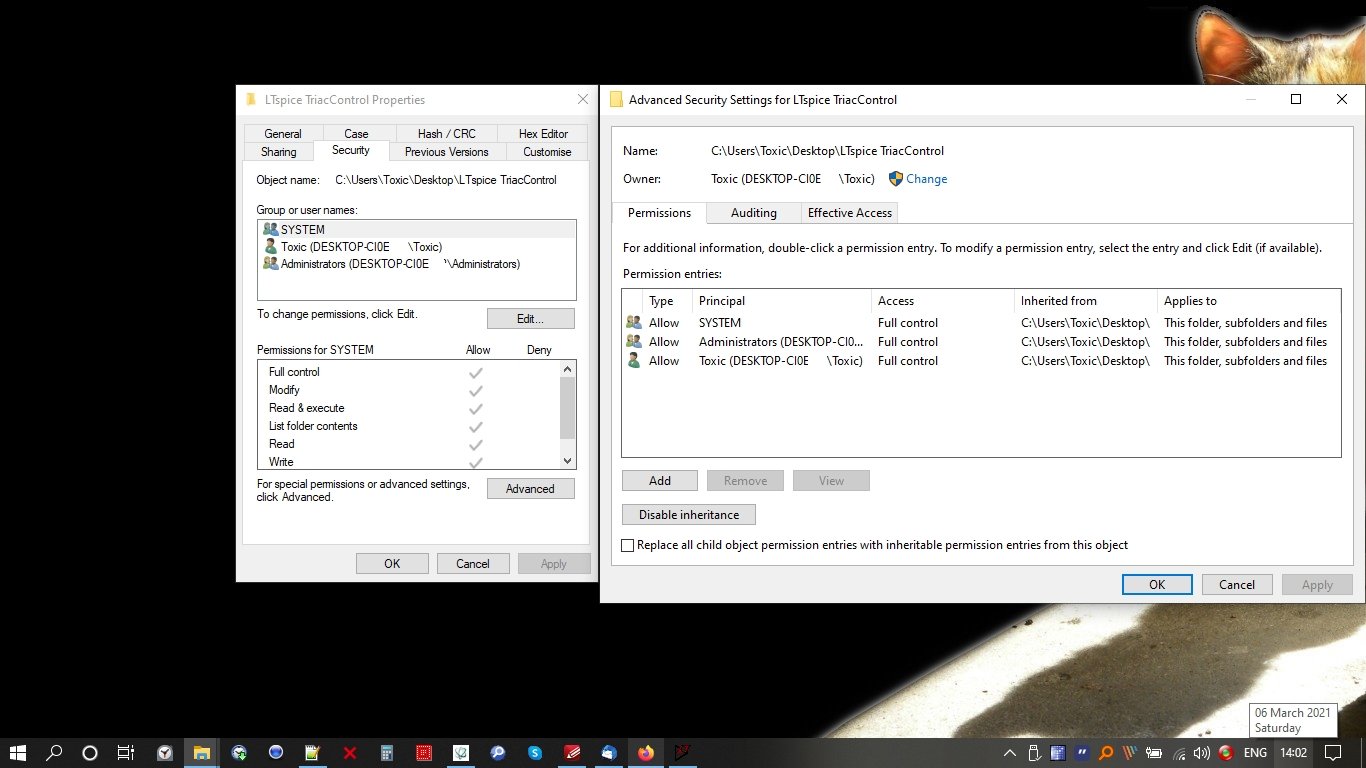Open File Explorer from taskbar
Viewport: 1366px width, 768px height.
pyautogui.click(x=202, y=752)
